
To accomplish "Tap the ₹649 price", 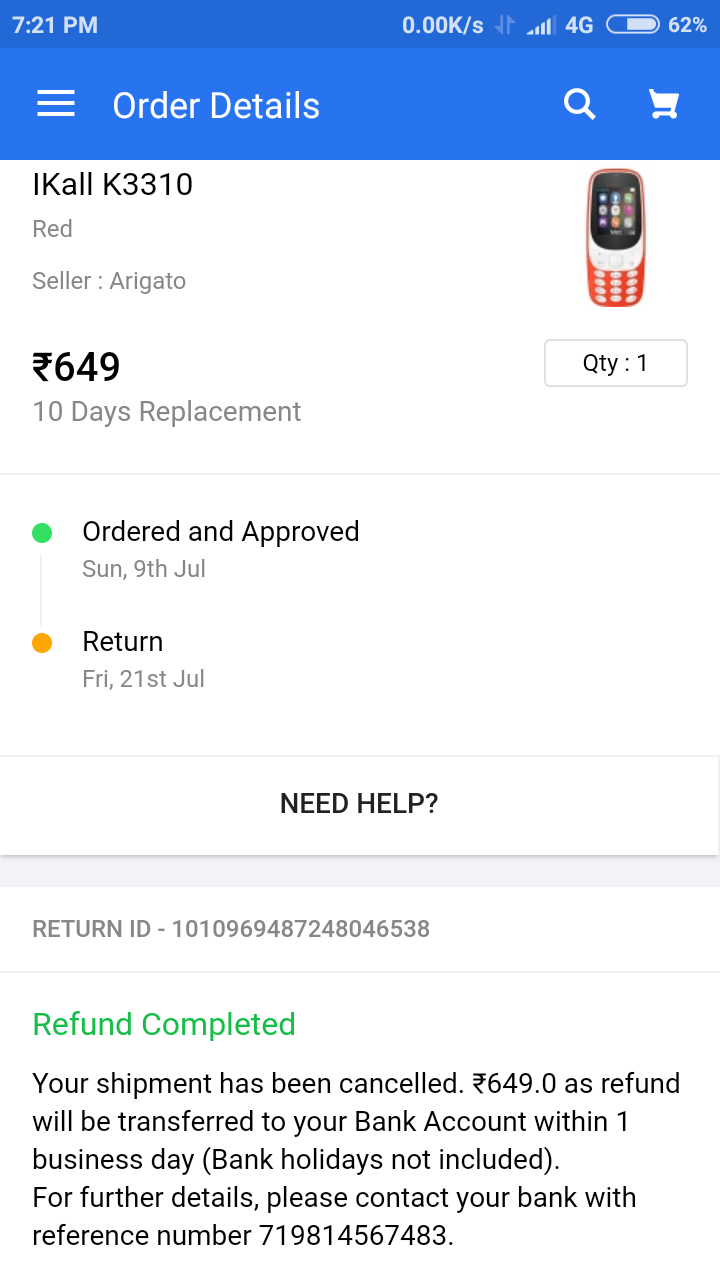I will (77, 367).
